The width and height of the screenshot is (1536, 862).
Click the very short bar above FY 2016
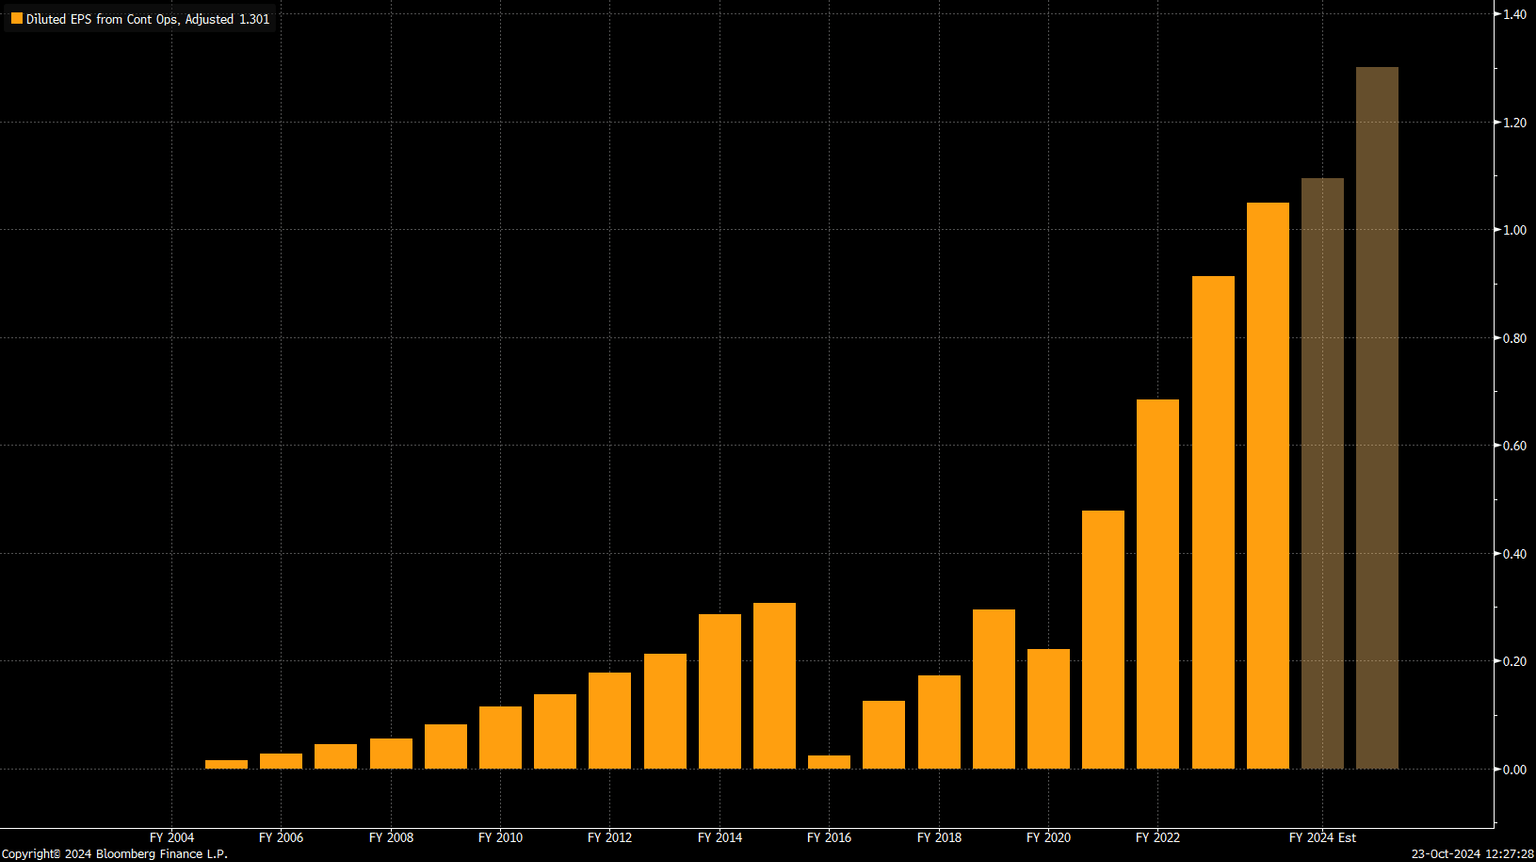[828, 762]
